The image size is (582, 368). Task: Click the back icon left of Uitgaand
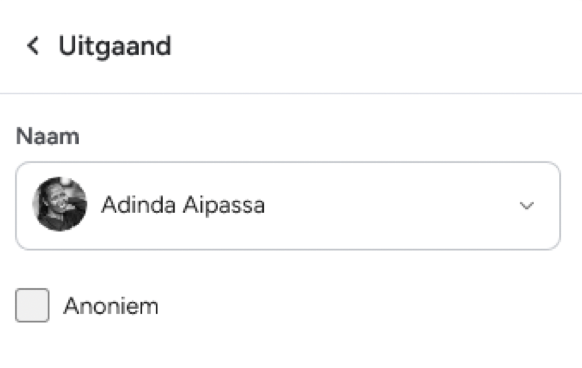pos(33,46)
